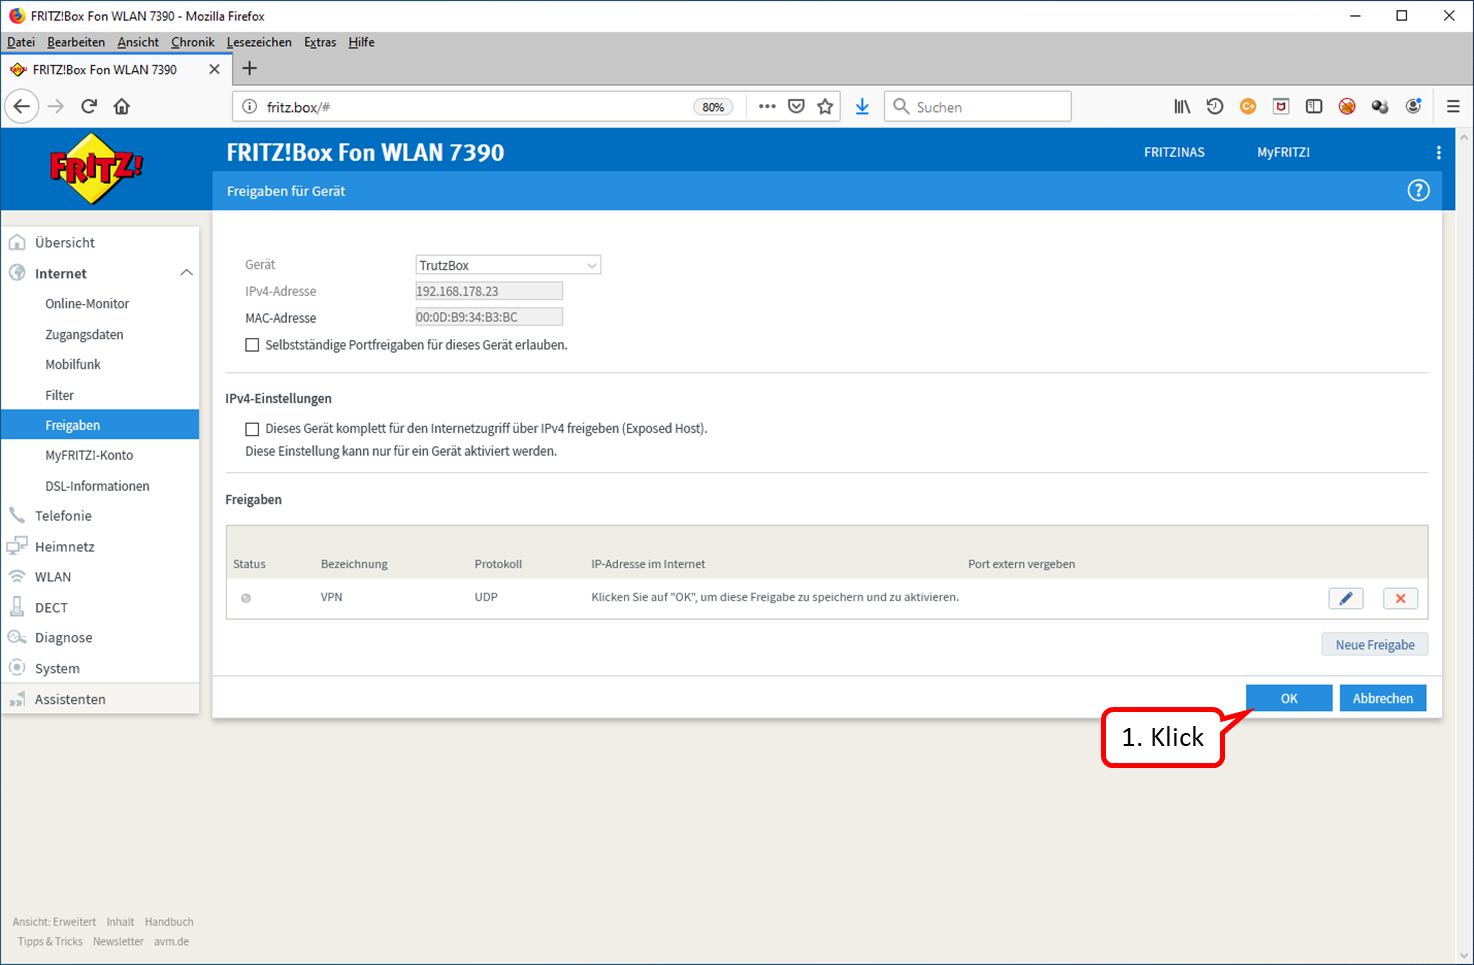Click into the Suchen search field

[977, 106]
